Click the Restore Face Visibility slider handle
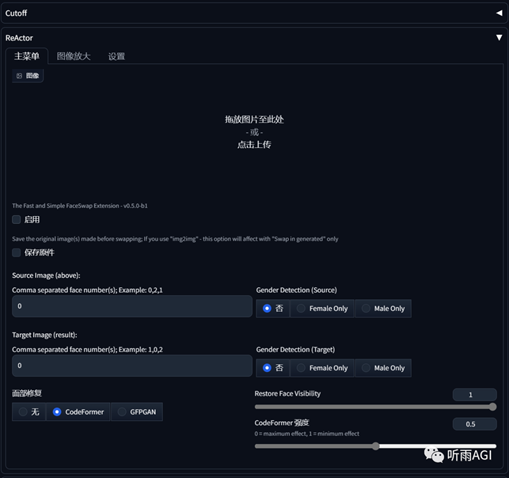The width and height of the screenshot is (509, 478). point(493,407)
